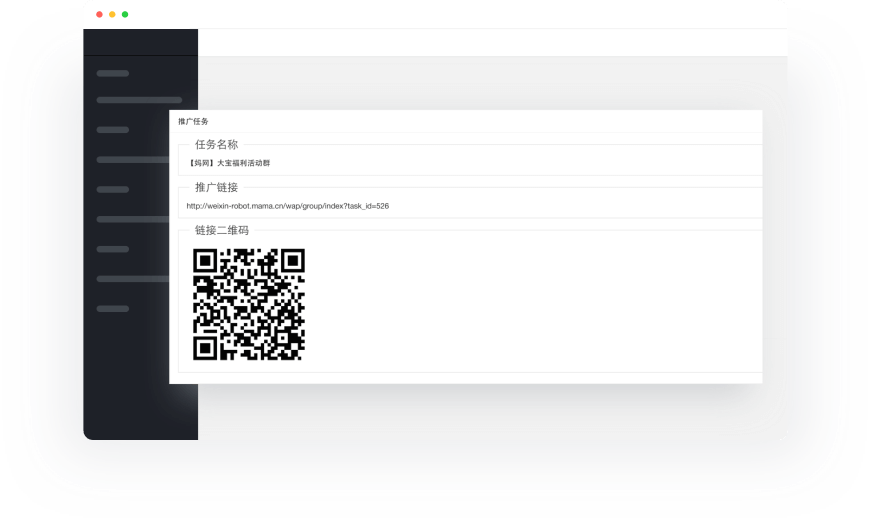The width and height of the screenshot is (870, 520).
Task: Choose the fifth sidebar menu item
Action: point(113,189)
